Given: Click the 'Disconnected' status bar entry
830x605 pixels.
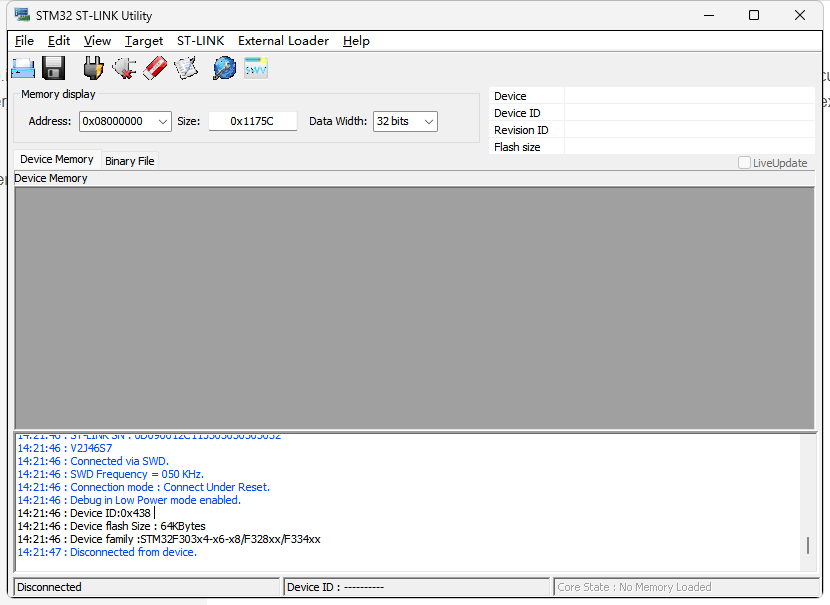Looking at the screenshot, I should pos(146,587).
